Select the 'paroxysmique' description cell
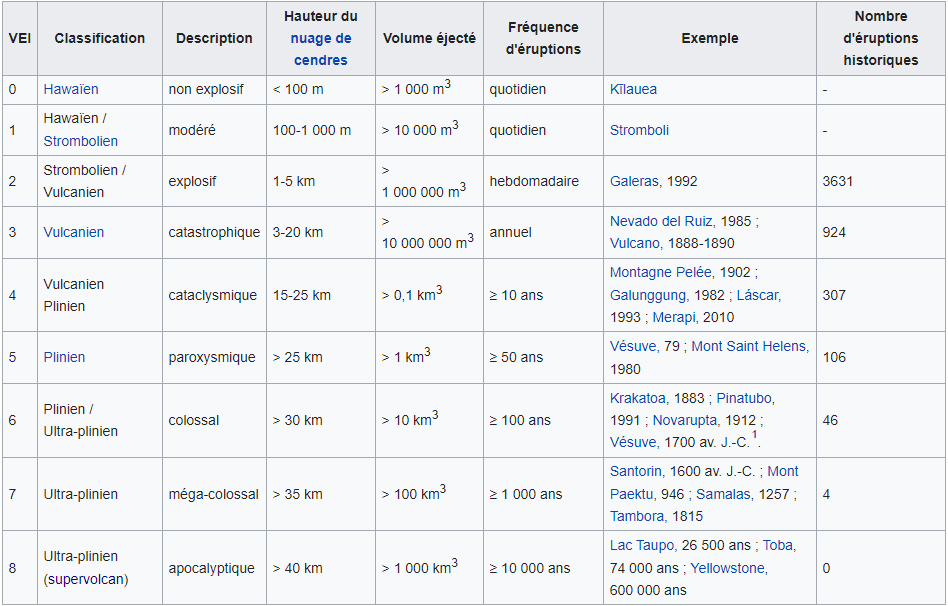 (214, 357)
